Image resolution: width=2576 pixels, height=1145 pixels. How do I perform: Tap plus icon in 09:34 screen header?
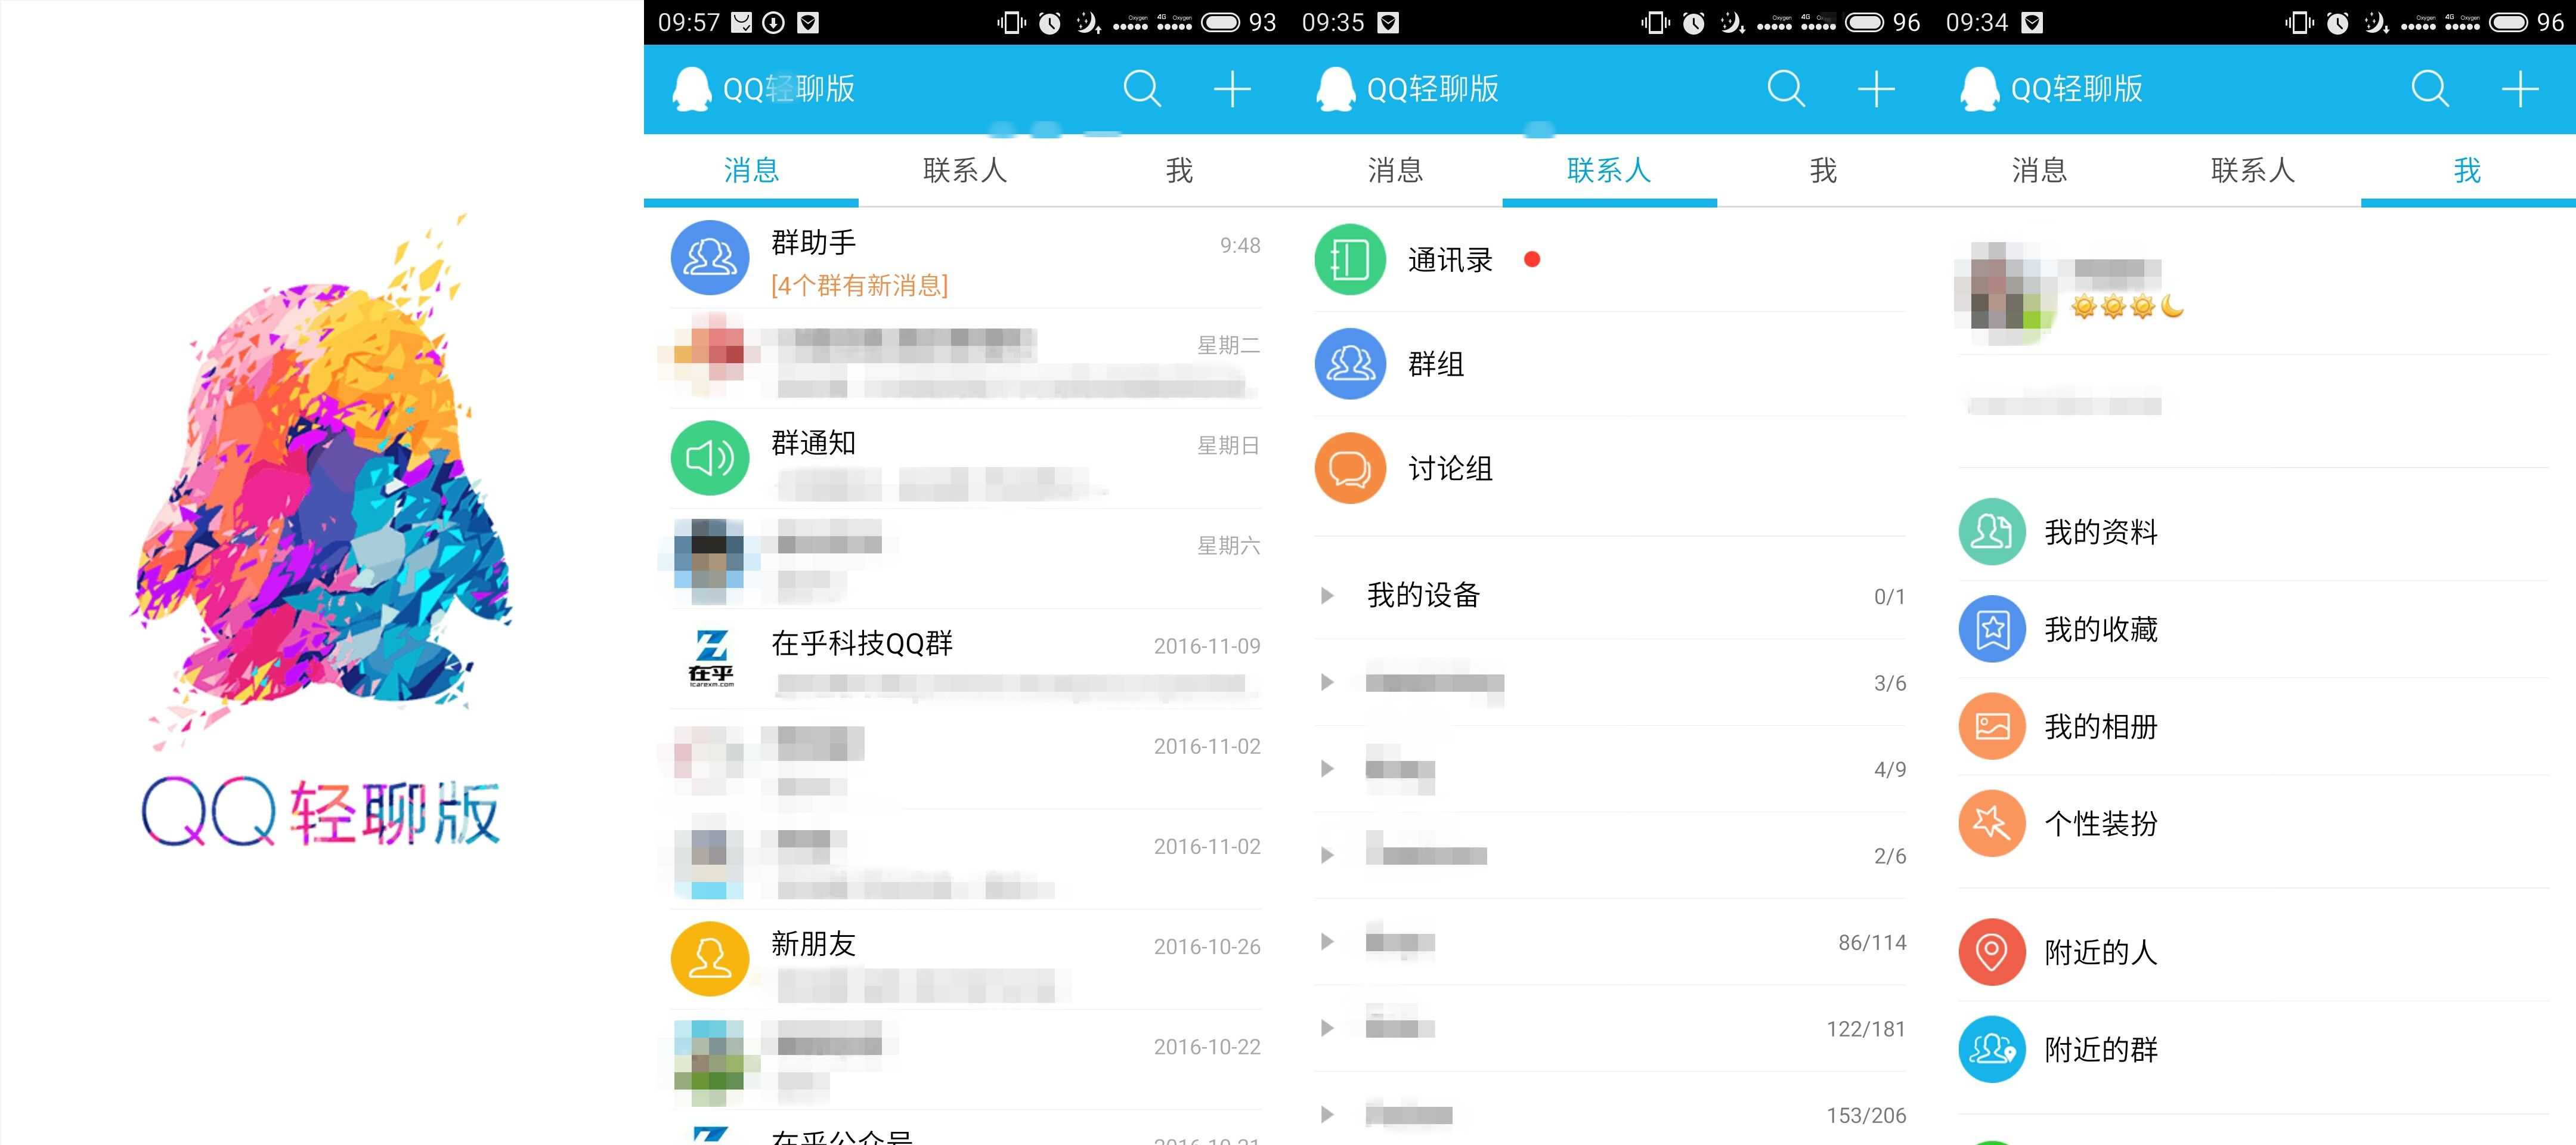[x=2520, y=89]
